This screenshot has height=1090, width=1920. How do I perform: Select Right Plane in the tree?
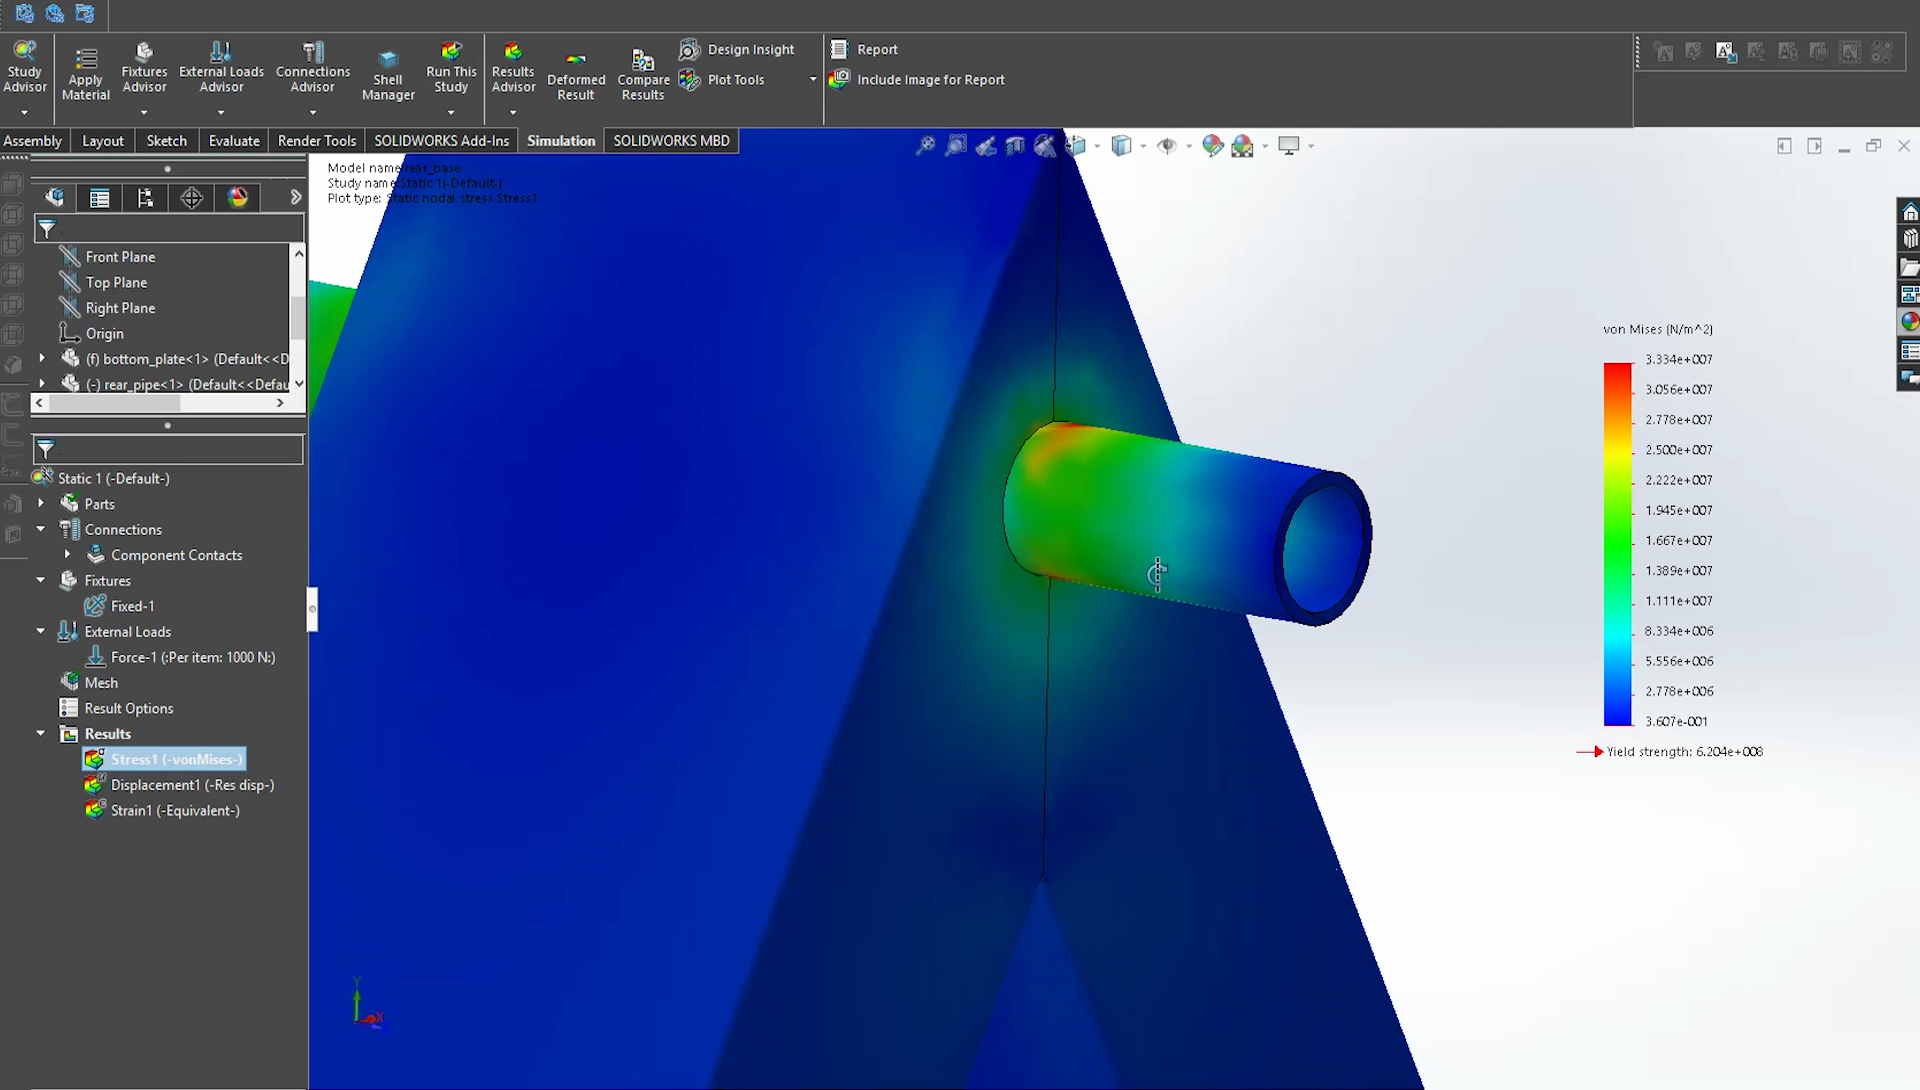pos(120,308)
